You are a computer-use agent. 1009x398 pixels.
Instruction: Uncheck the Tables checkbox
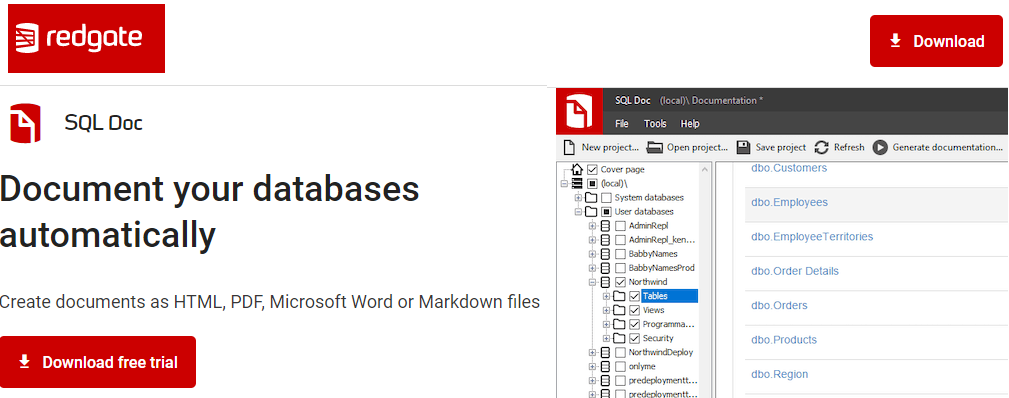click(x=634, y=296)
